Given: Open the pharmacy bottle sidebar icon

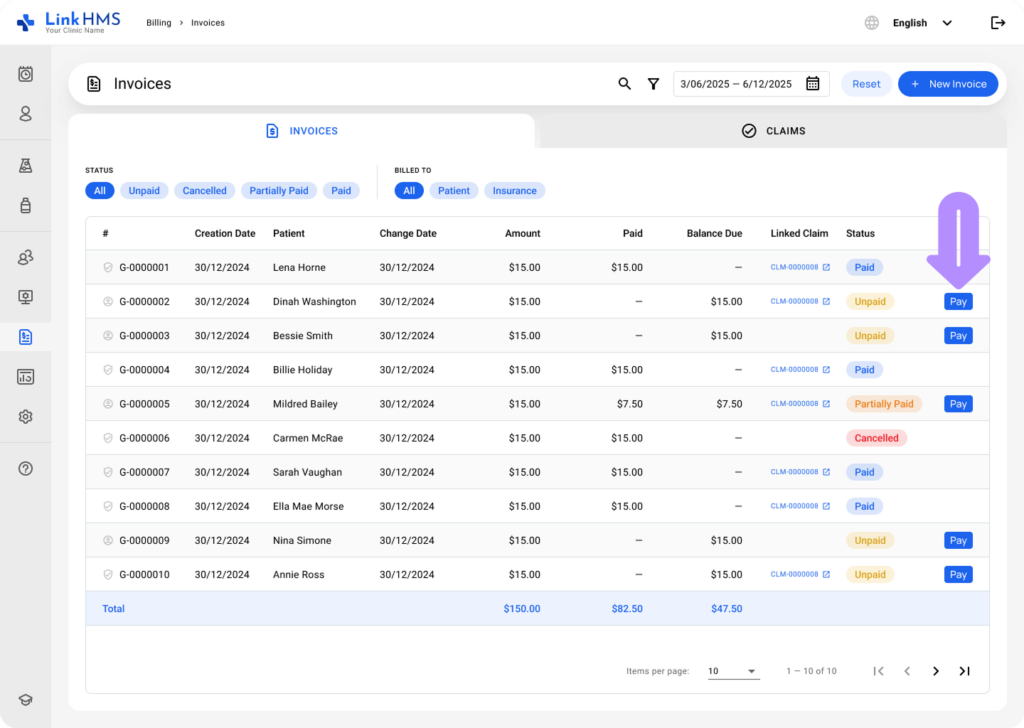Looking at the screenshot, I should tap(25, 206).
